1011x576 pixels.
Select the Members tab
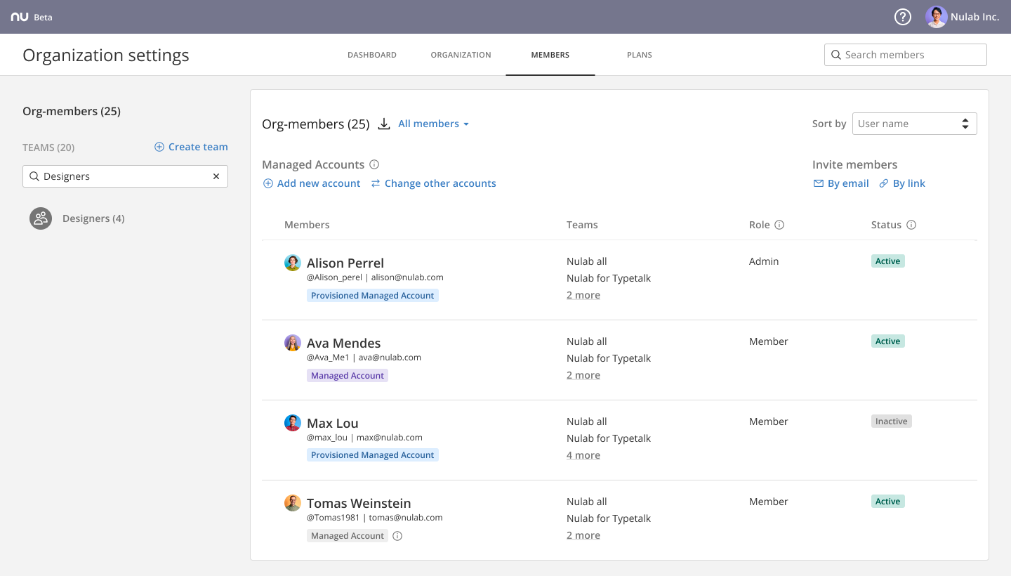tap(550, 55)
